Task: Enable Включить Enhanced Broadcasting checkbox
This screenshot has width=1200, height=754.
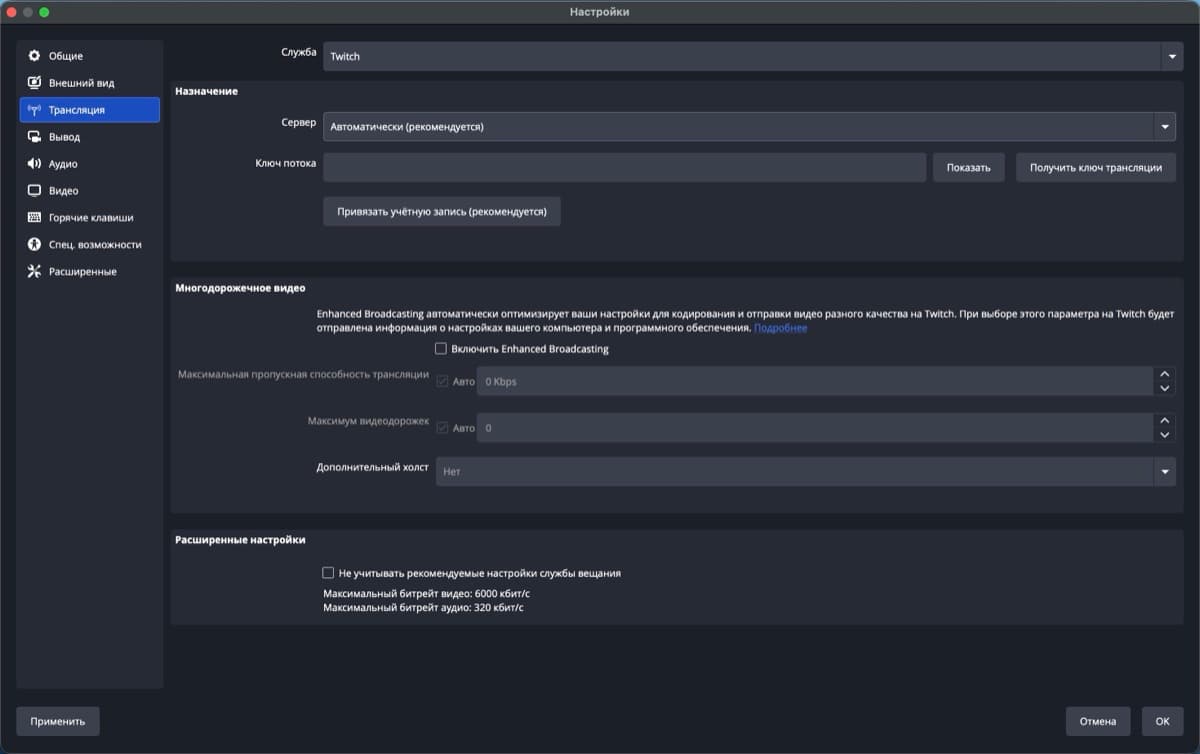Action: pyautogui.click(x=438, y=348)
